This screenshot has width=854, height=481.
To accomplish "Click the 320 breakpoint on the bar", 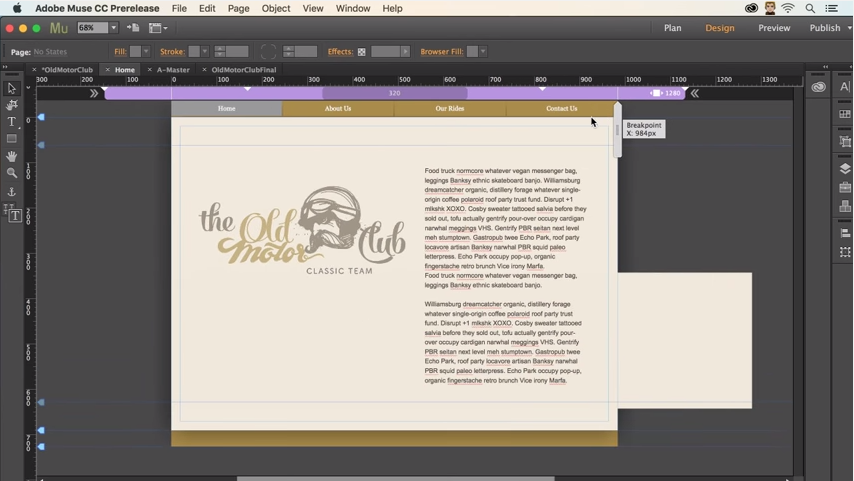I will (x=394, y=93).
